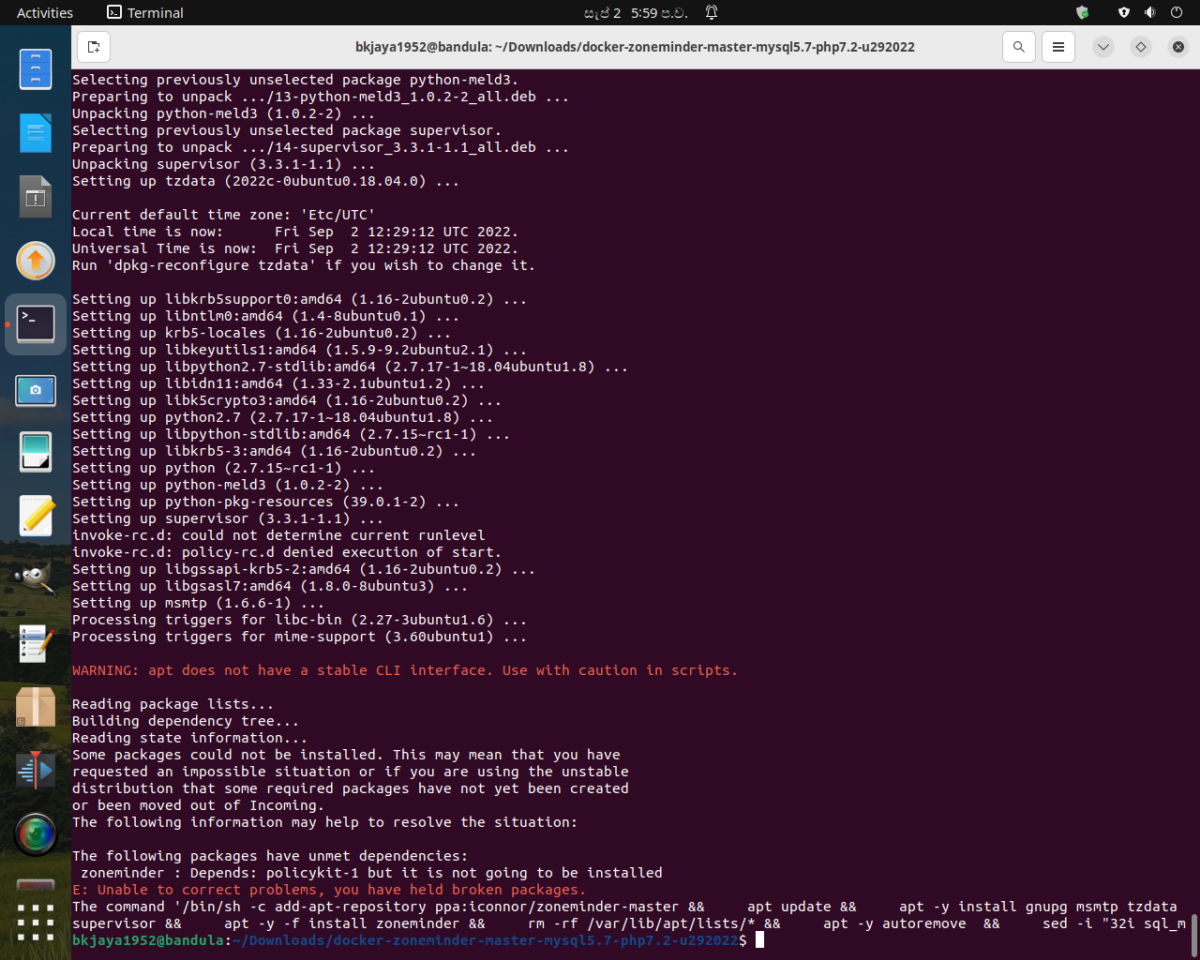Open the terminal hamburger menu
The width and height of the screenshot is (1200, 960).
[1058, 47]
